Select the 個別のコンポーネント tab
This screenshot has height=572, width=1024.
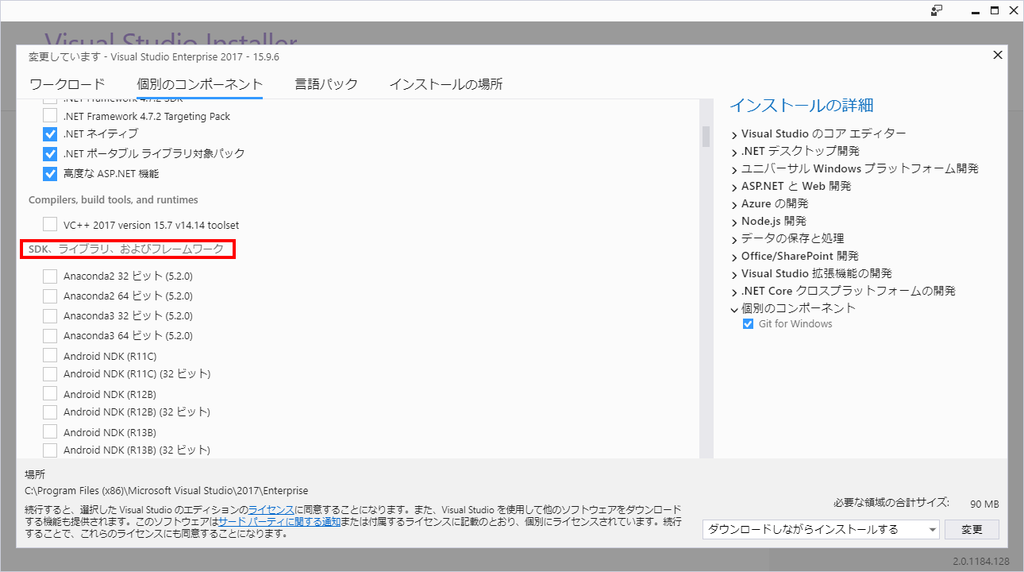tap(199, 84)
